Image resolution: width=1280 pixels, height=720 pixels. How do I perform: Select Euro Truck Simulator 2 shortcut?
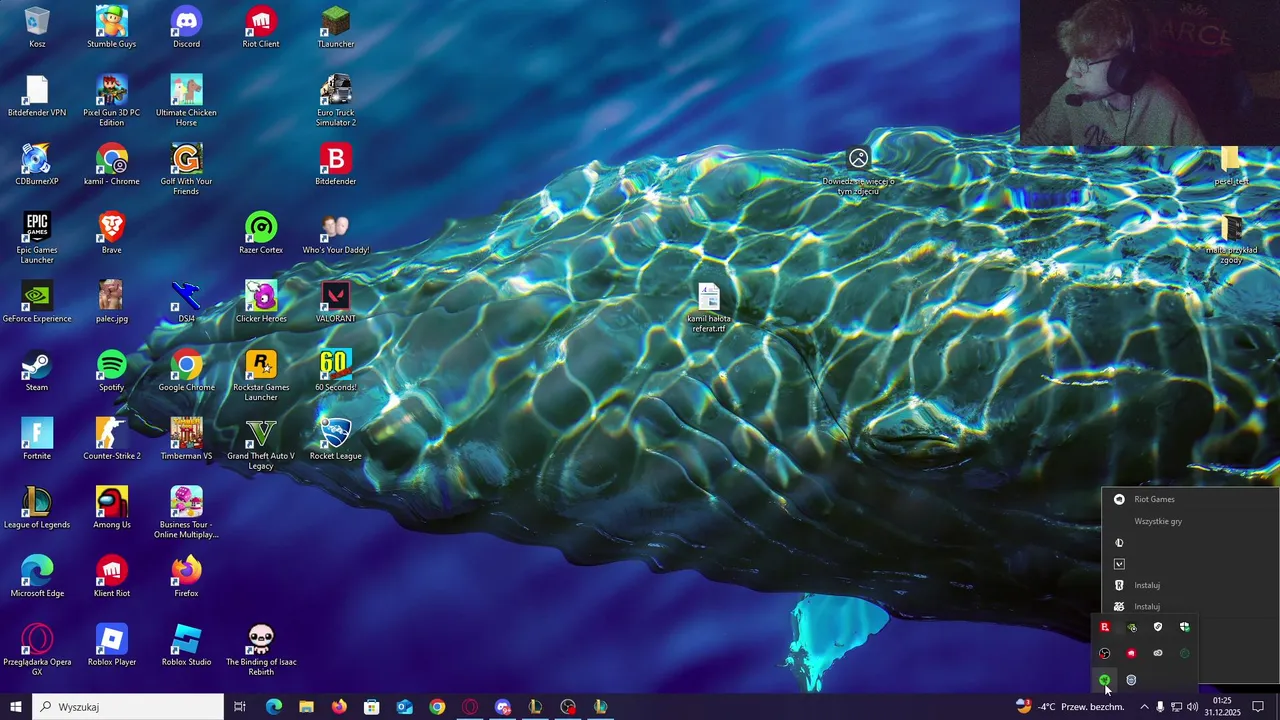(335, 101)
